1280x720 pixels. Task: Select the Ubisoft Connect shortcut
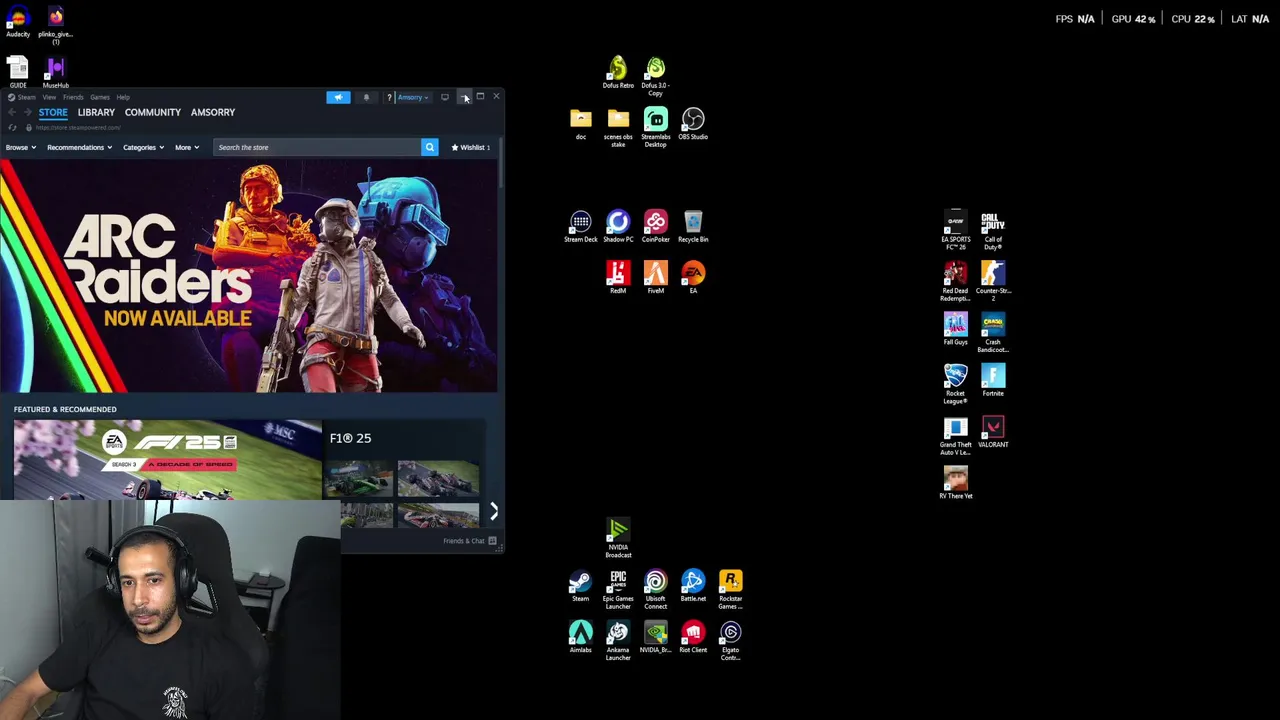tap(655, 590)
